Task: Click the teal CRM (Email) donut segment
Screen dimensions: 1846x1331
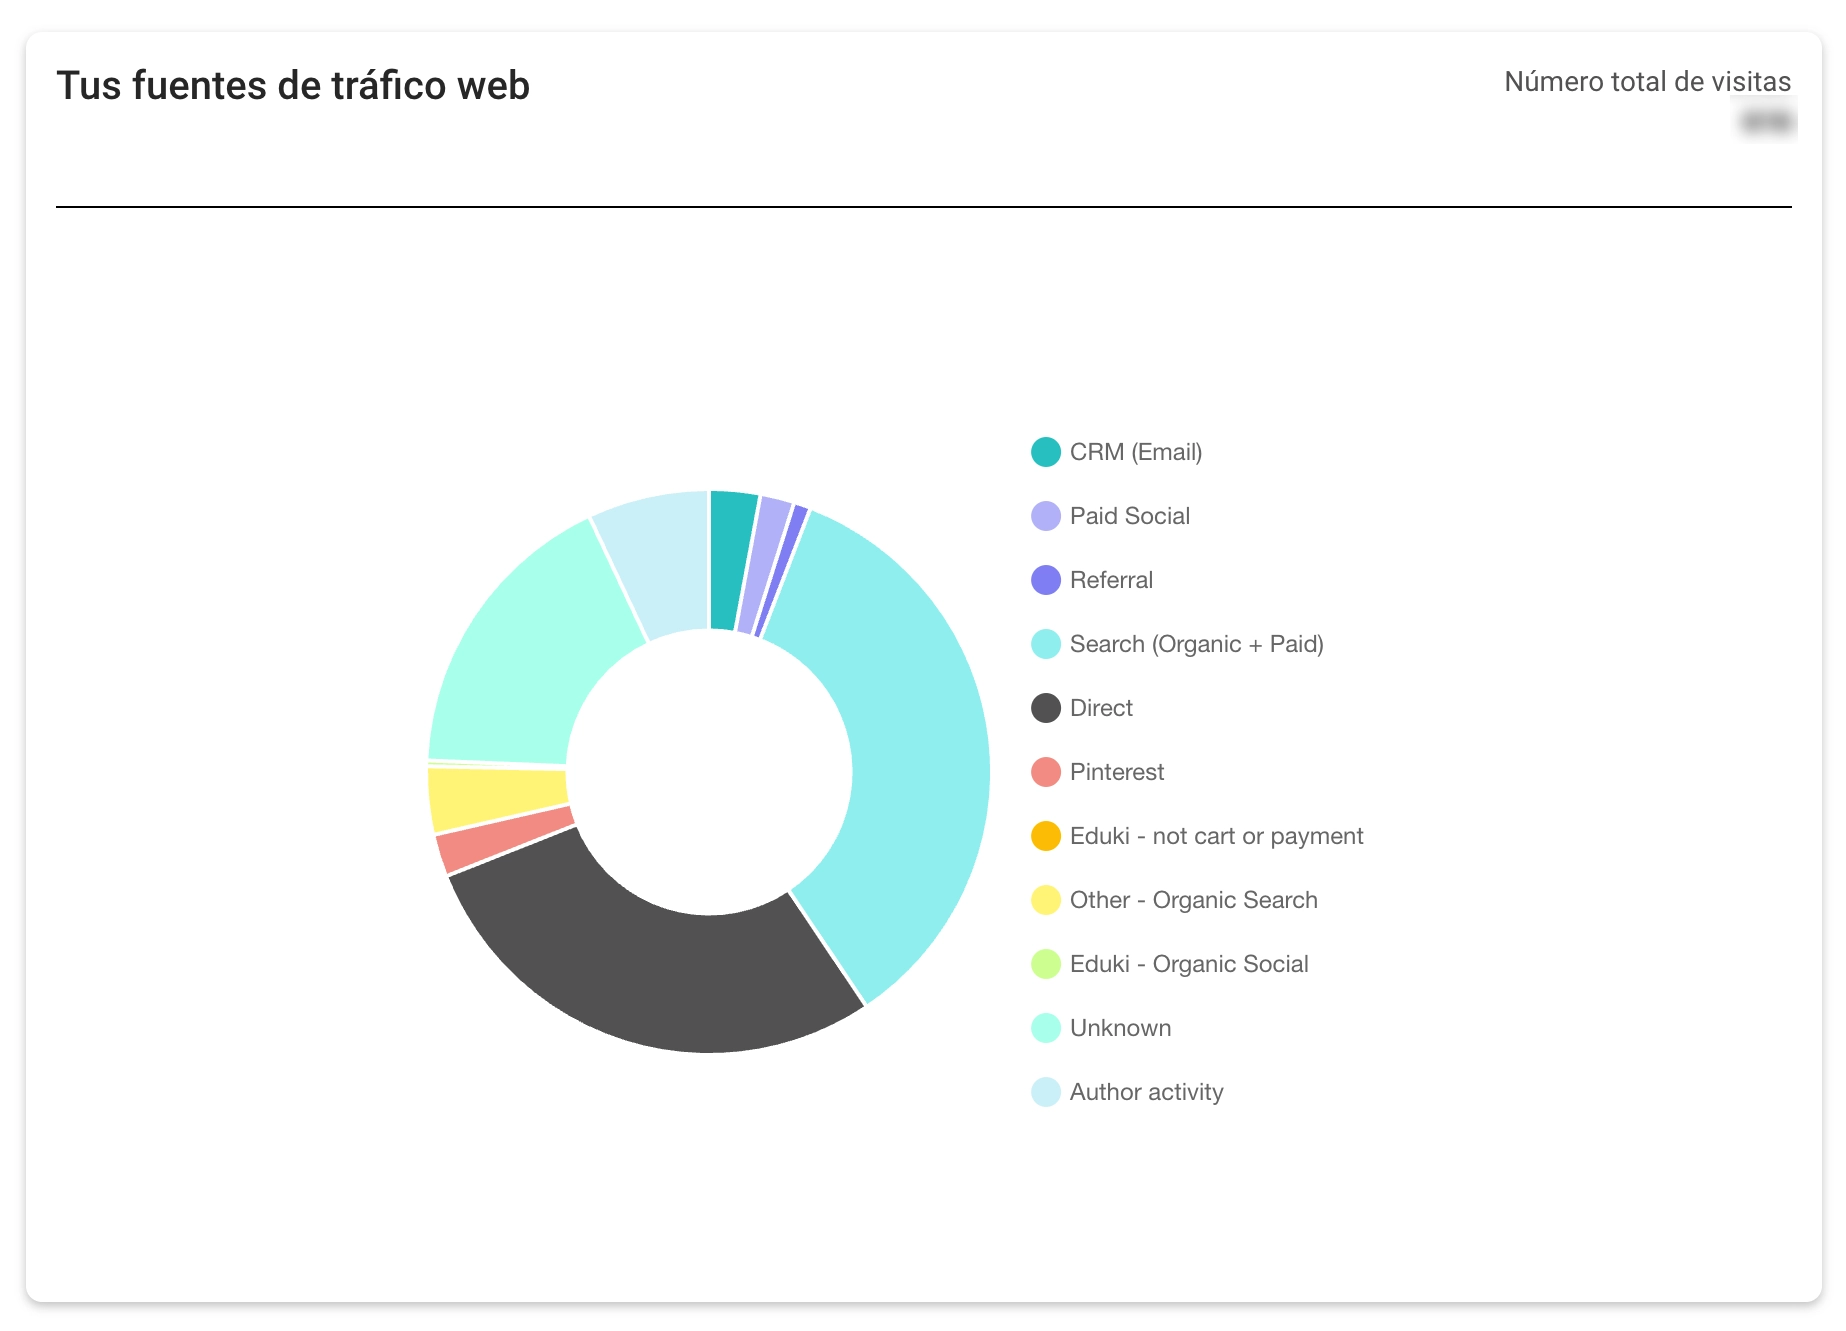Action: coord(732,561)
